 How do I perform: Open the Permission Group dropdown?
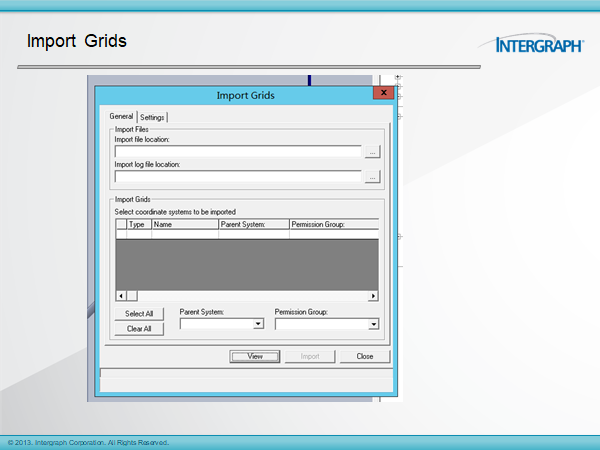click(x=373, y=324)
